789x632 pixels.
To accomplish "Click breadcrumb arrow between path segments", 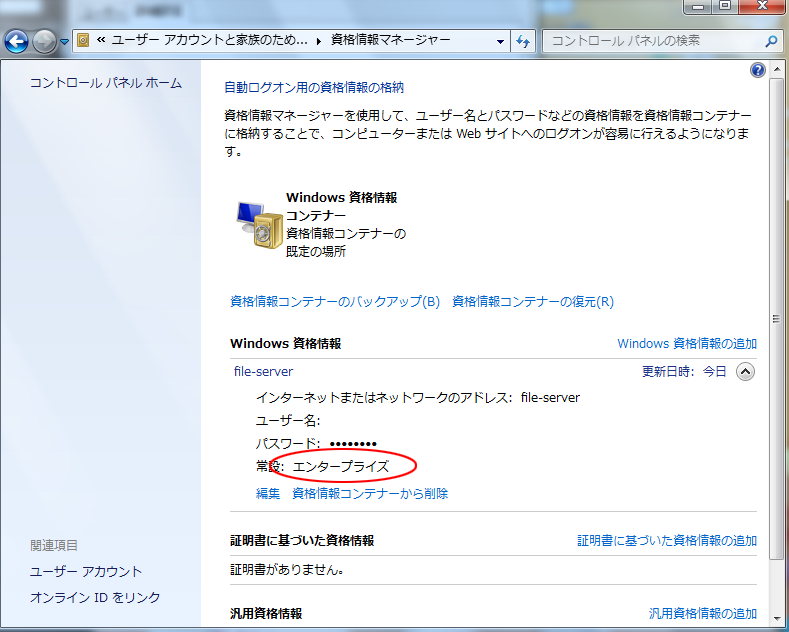I will 319,41.
